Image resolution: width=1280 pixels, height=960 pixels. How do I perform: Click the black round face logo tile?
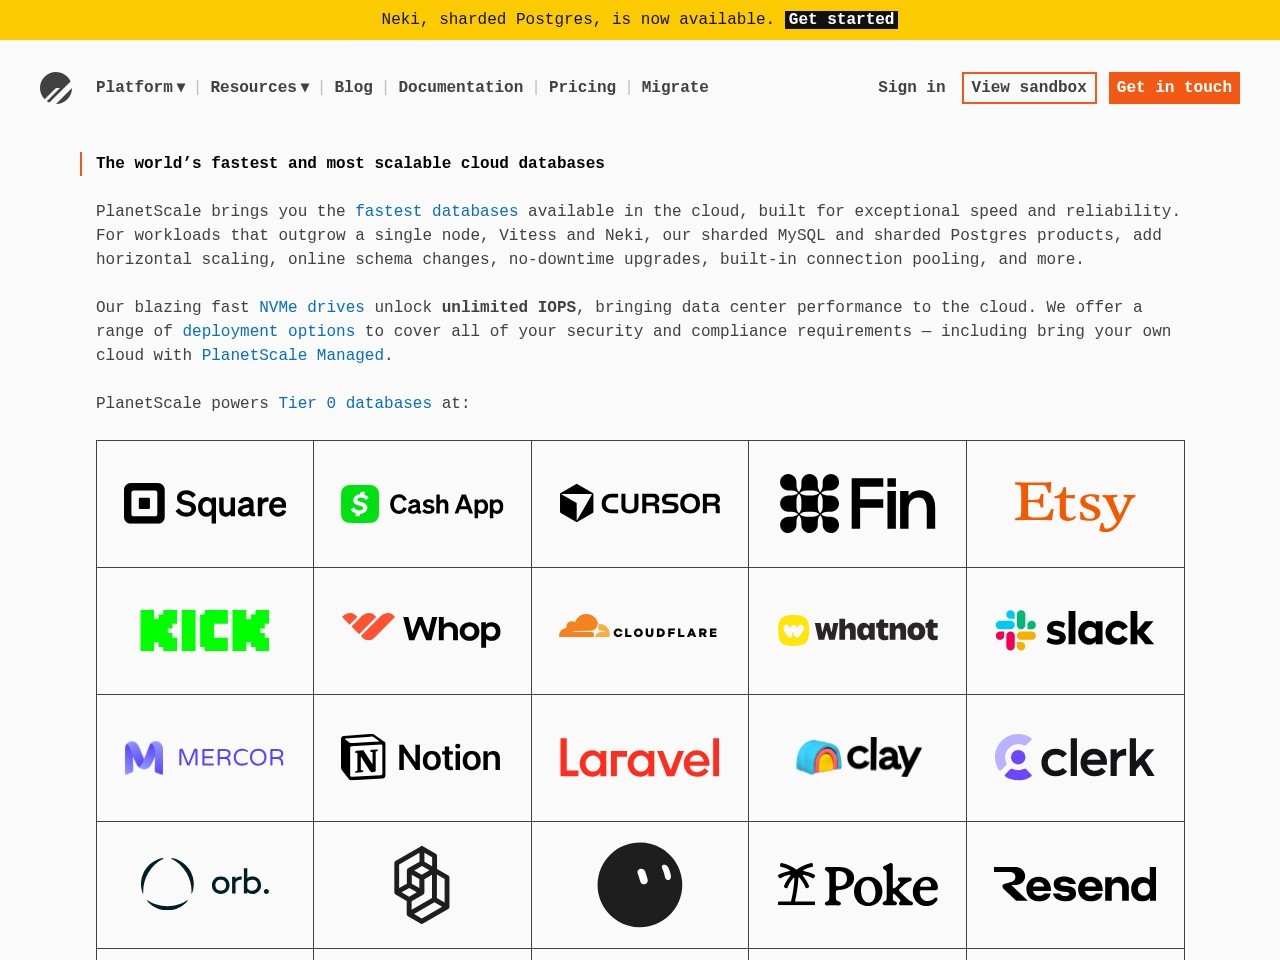(640, 885)
